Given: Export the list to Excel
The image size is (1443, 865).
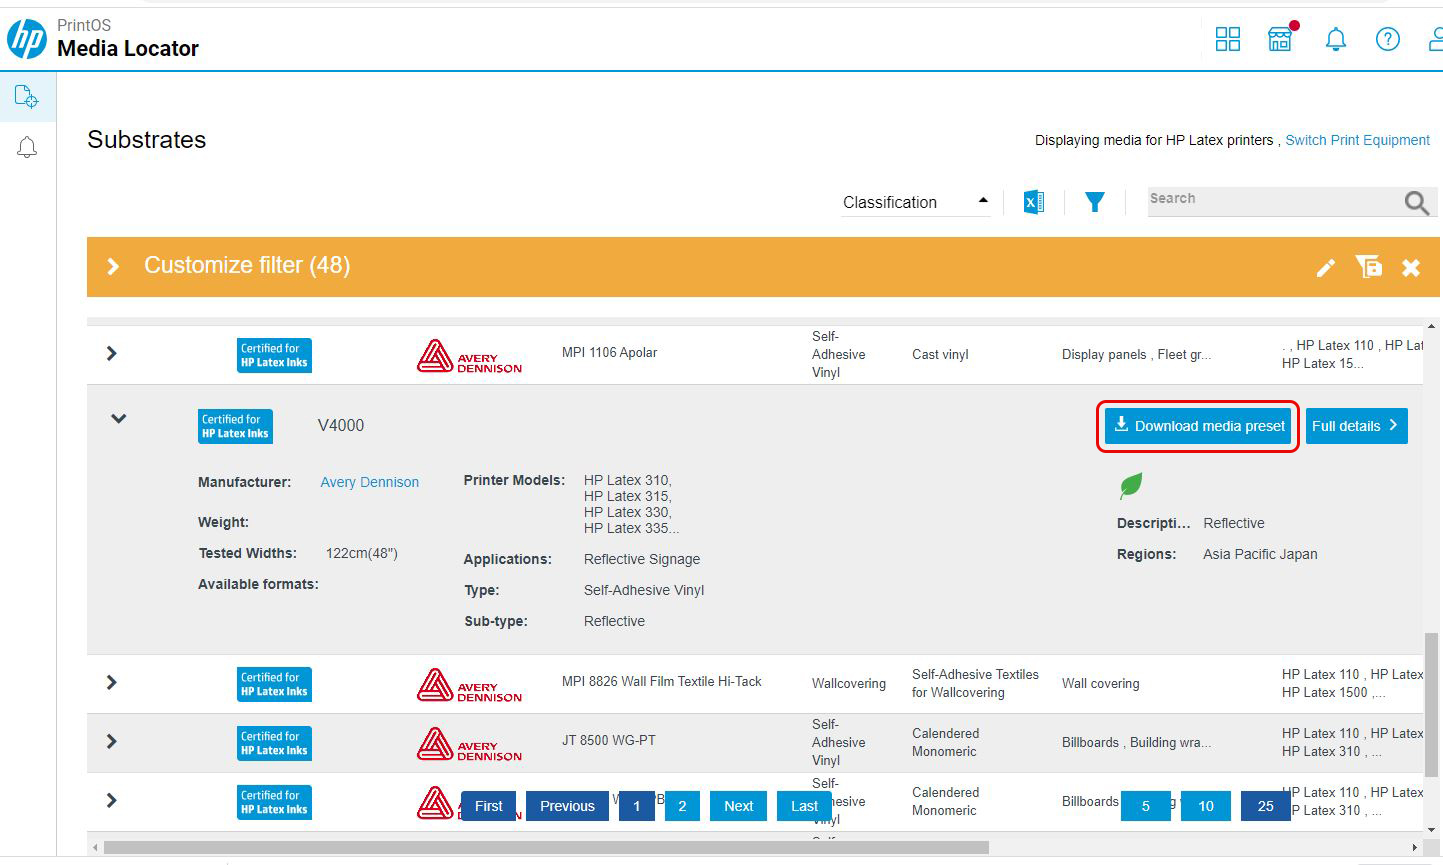Looking at the screenshot, I should point(1034,202).
